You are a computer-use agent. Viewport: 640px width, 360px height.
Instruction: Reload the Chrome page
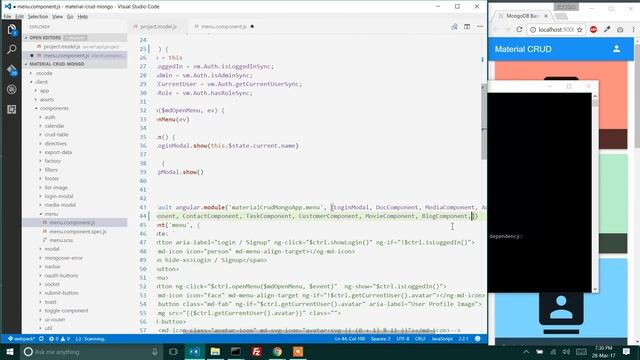[519, 29]
